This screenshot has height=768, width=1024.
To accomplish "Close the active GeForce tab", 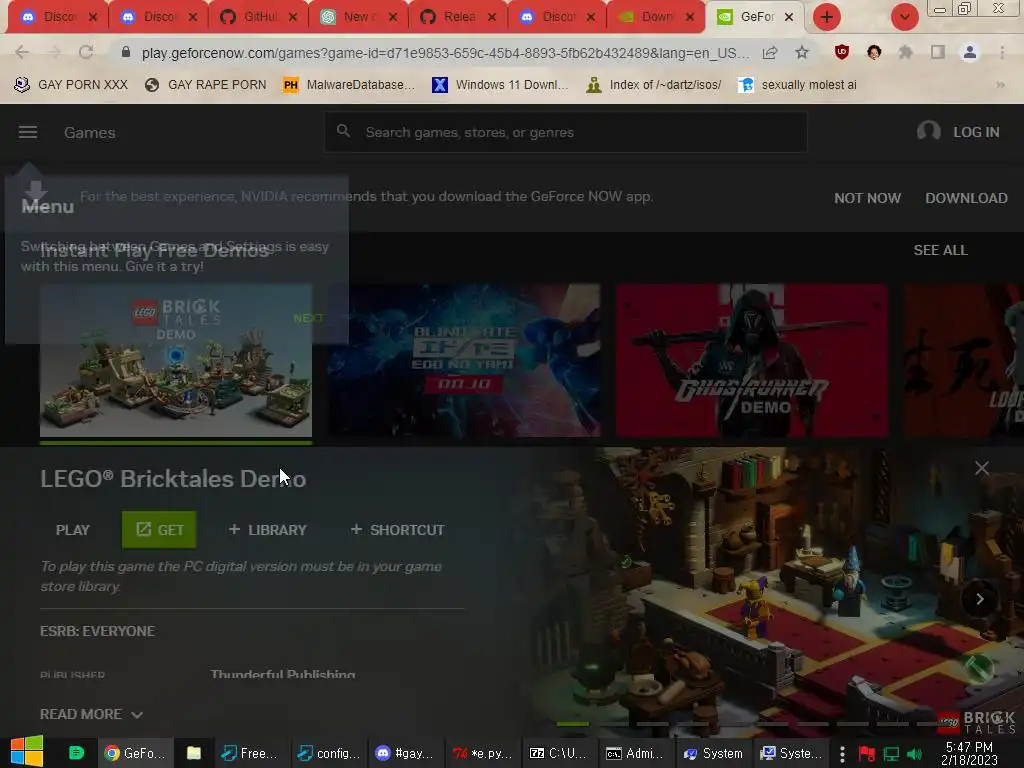I will 789,17.
